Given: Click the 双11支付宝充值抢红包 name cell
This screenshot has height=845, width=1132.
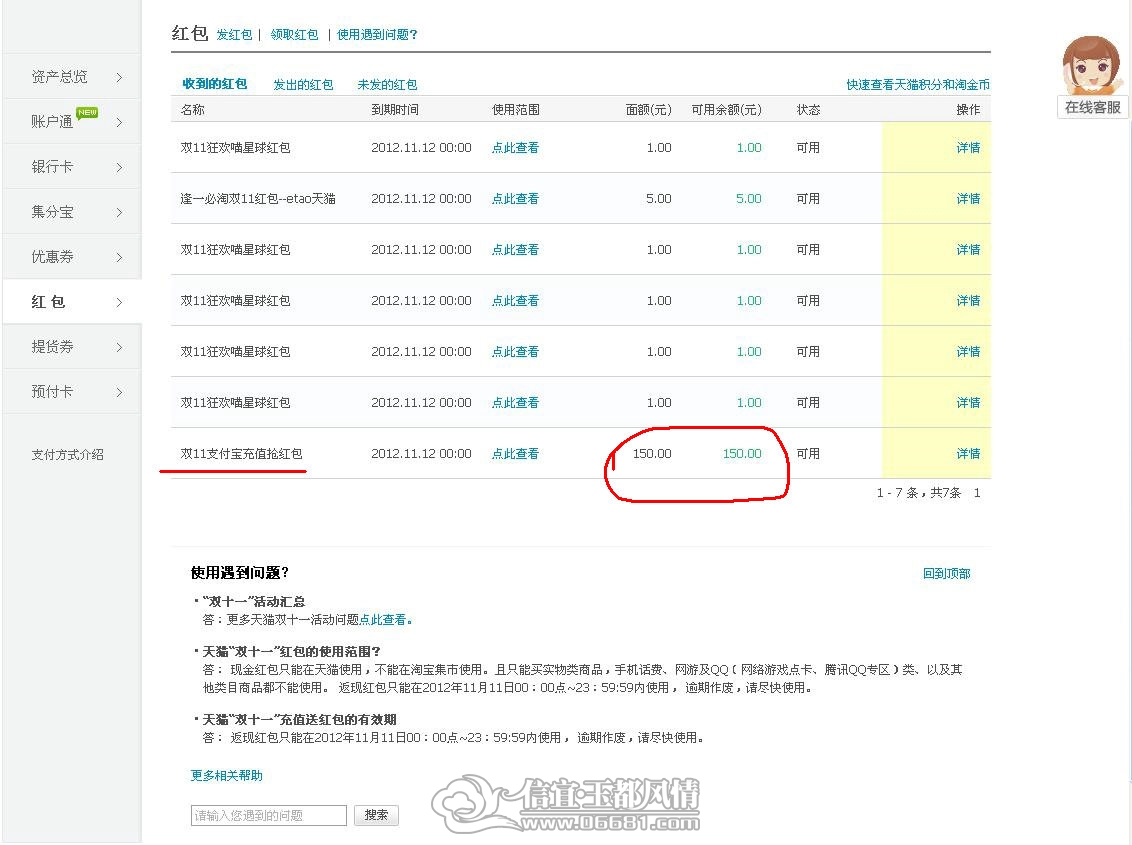Looking at the screenshot, I should 241,454.
